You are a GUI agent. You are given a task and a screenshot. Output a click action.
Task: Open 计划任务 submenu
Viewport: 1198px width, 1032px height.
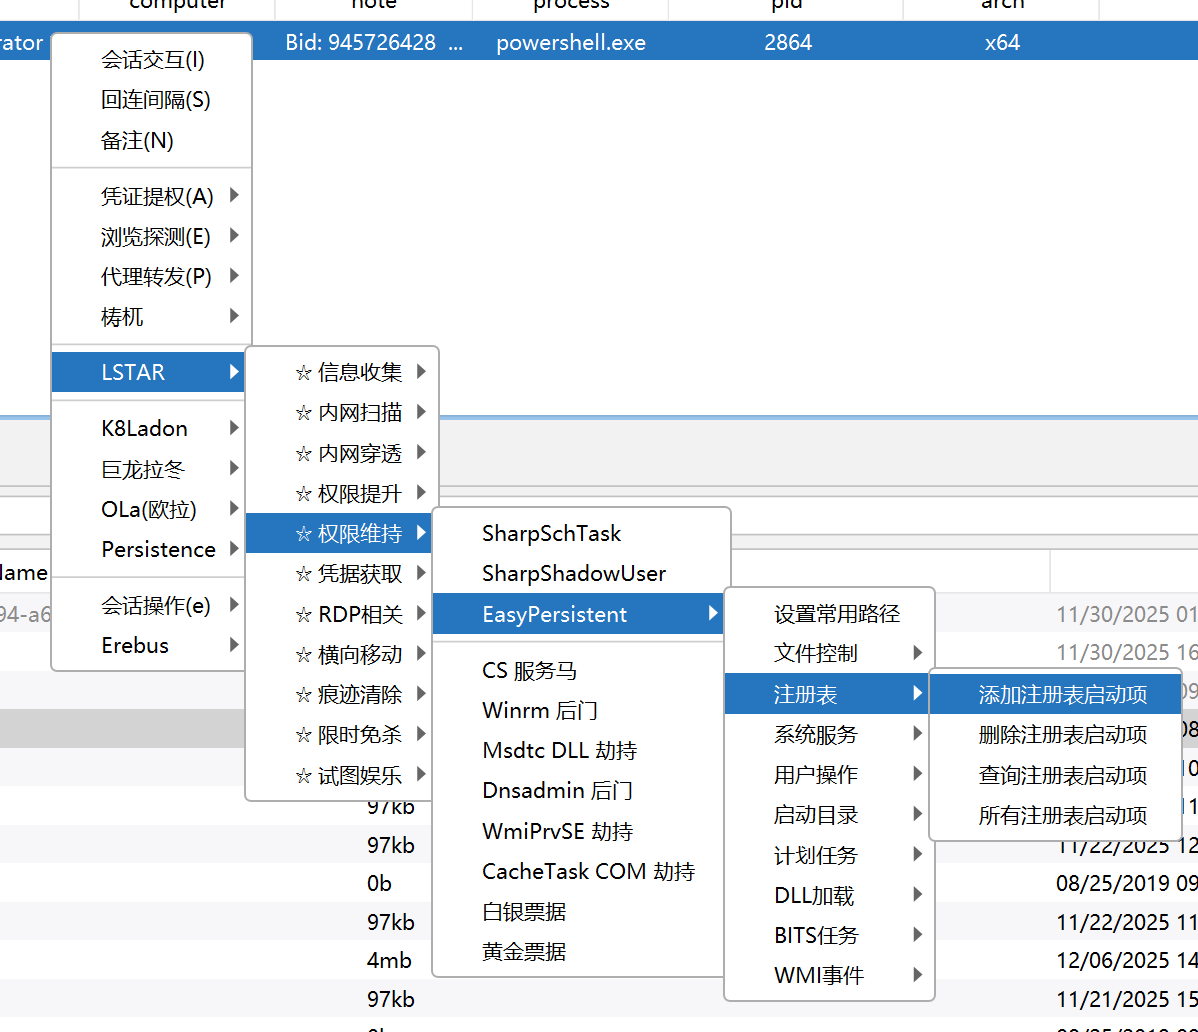tap(829, 856)
